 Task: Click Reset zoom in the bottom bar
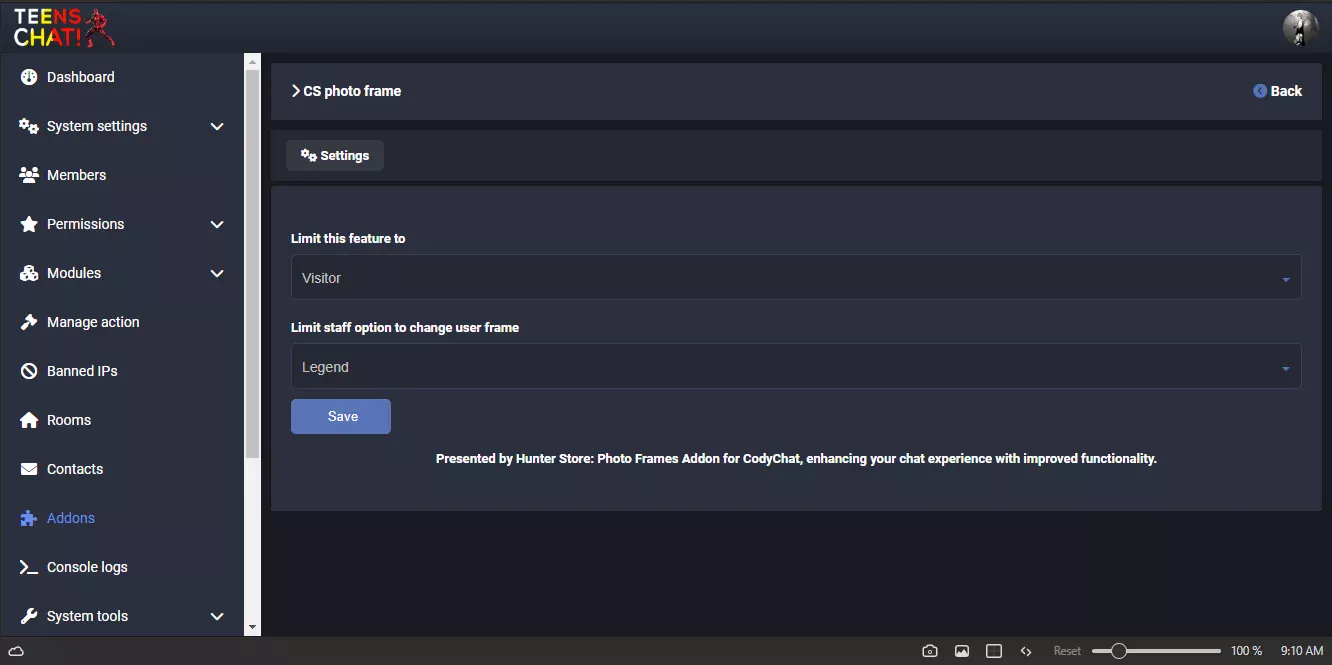pyautogui.click(x=1067, y=651)
